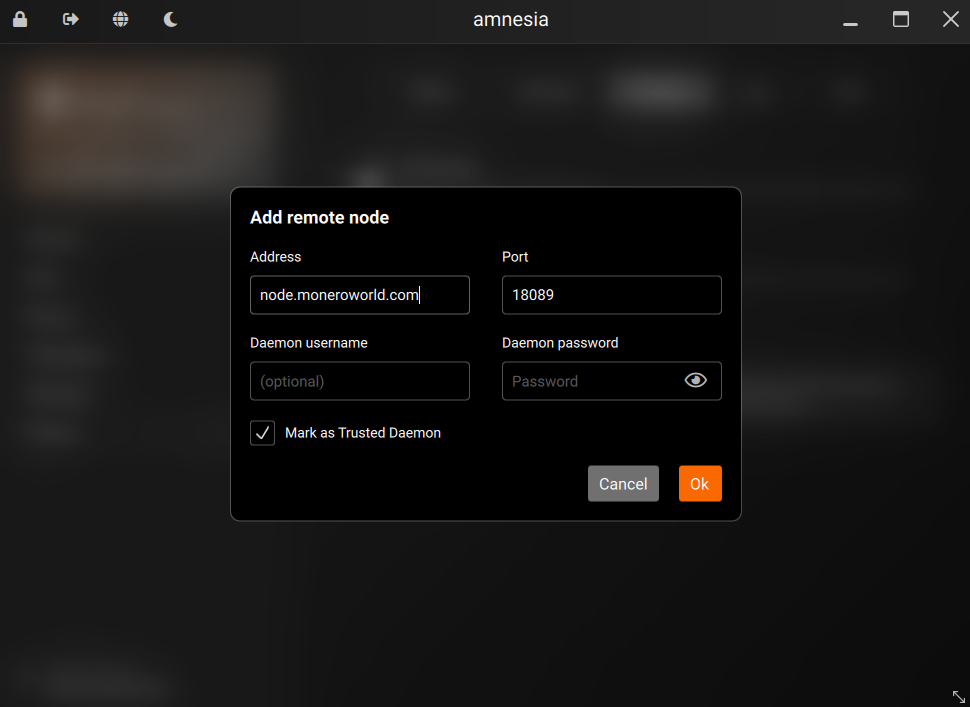Click the amnesia window title
Viewport: 970px width, 707px height.
510,20
